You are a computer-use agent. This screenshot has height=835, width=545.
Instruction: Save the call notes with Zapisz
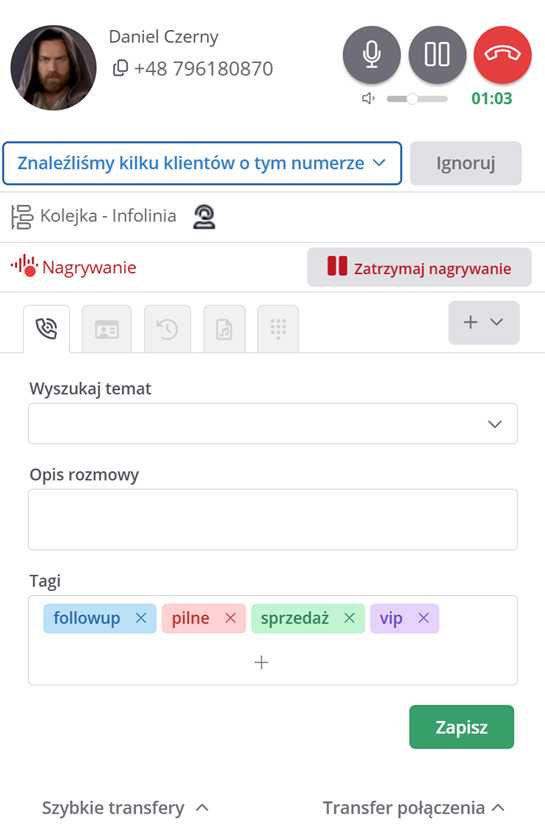pos(461,727)
